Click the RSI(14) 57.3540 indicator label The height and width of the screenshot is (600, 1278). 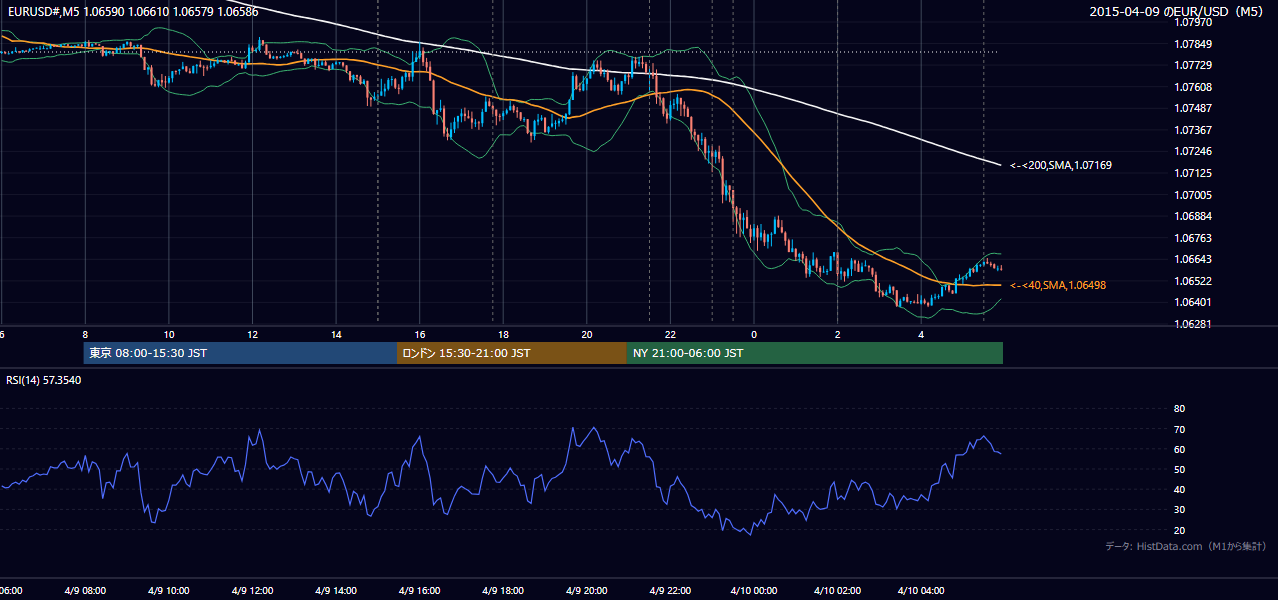pos(44,380)
